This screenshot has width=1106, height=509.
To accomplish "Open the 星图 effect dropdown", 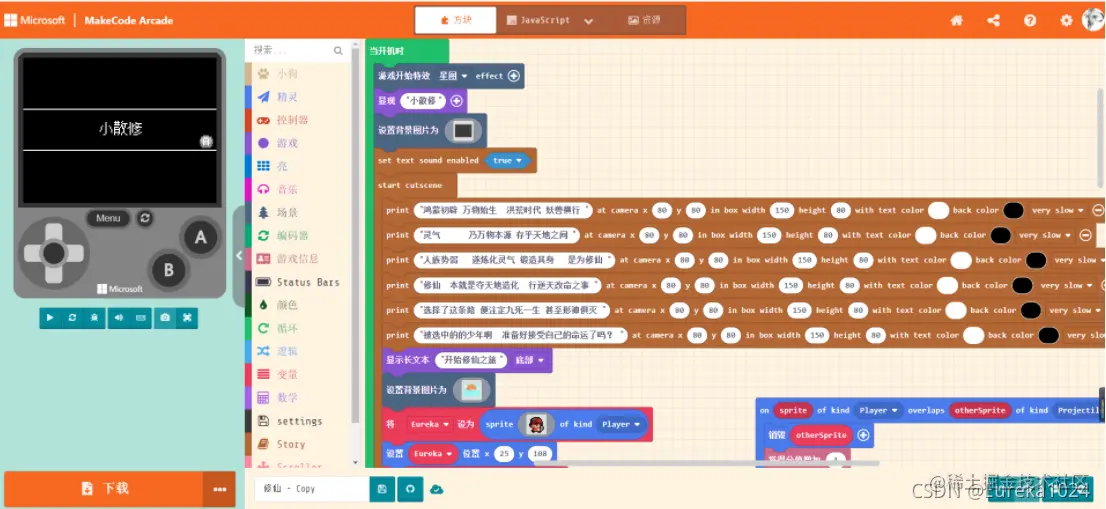I will tap(452, 76).
